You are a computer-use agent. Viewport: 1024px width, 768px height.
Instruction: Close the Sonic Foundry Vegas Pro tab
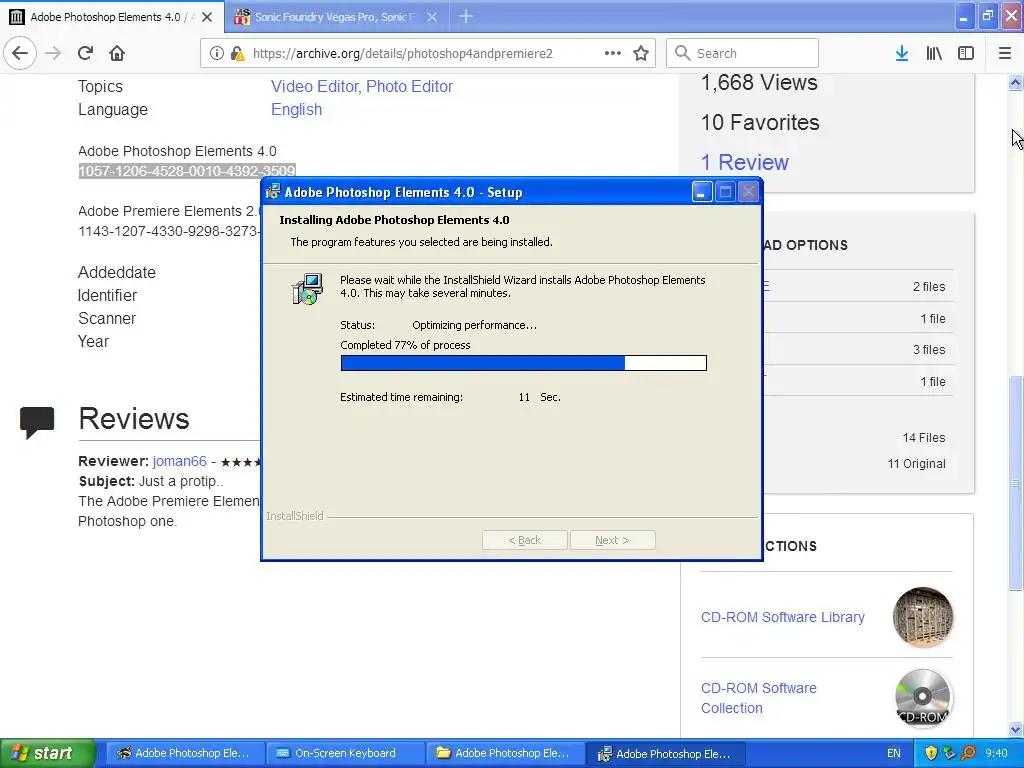click(432, 17)
